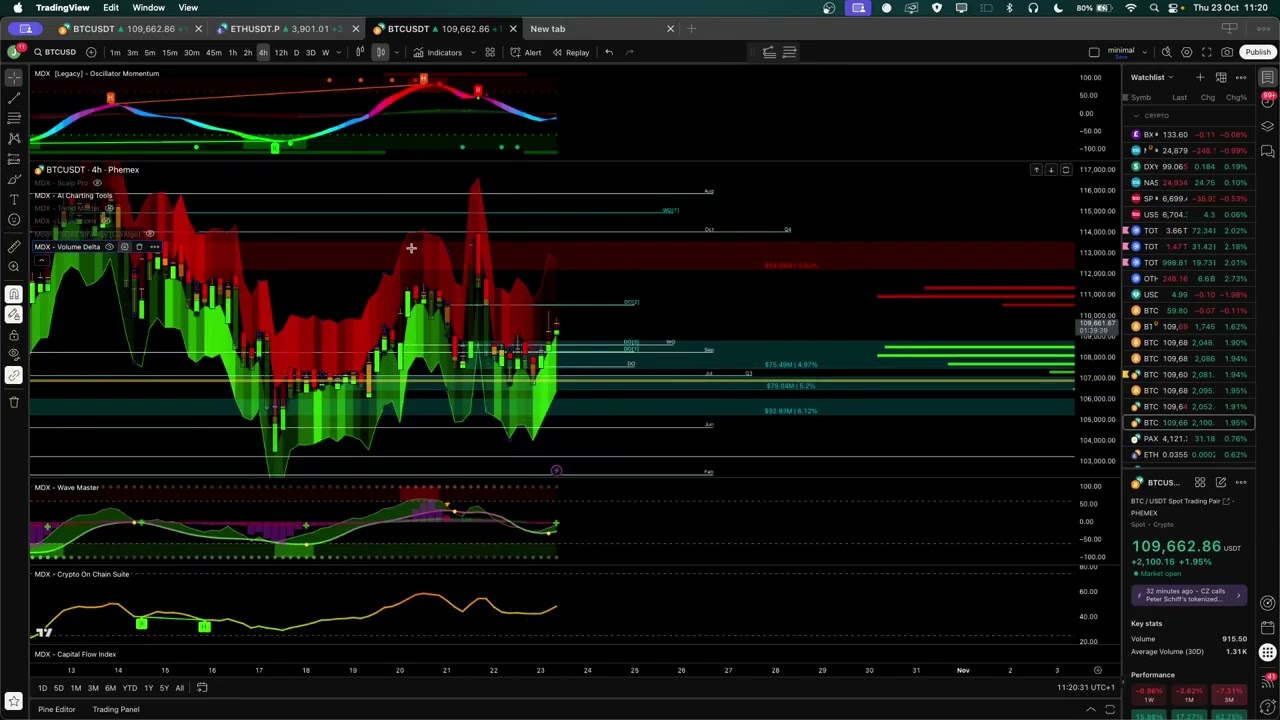Expand the Indicators favorites dropdown

472,52
